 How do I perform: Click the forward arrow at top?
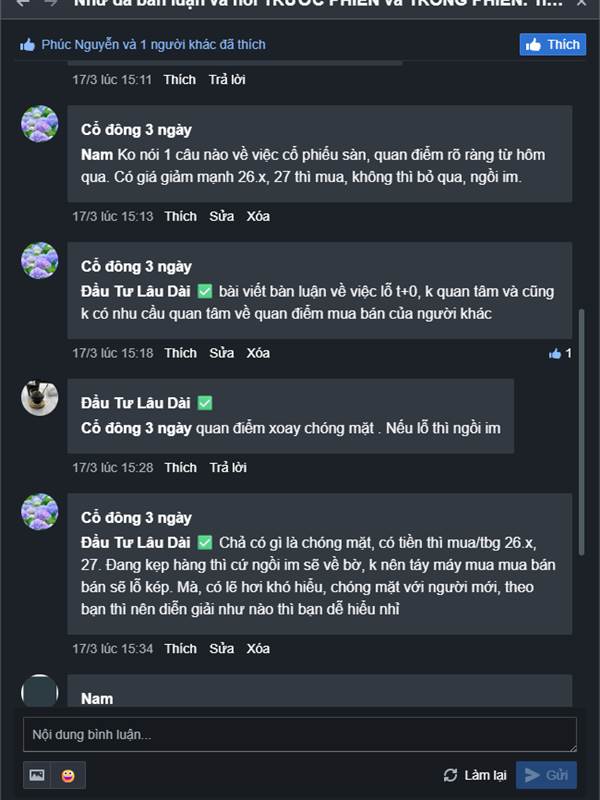pos(50,3)
